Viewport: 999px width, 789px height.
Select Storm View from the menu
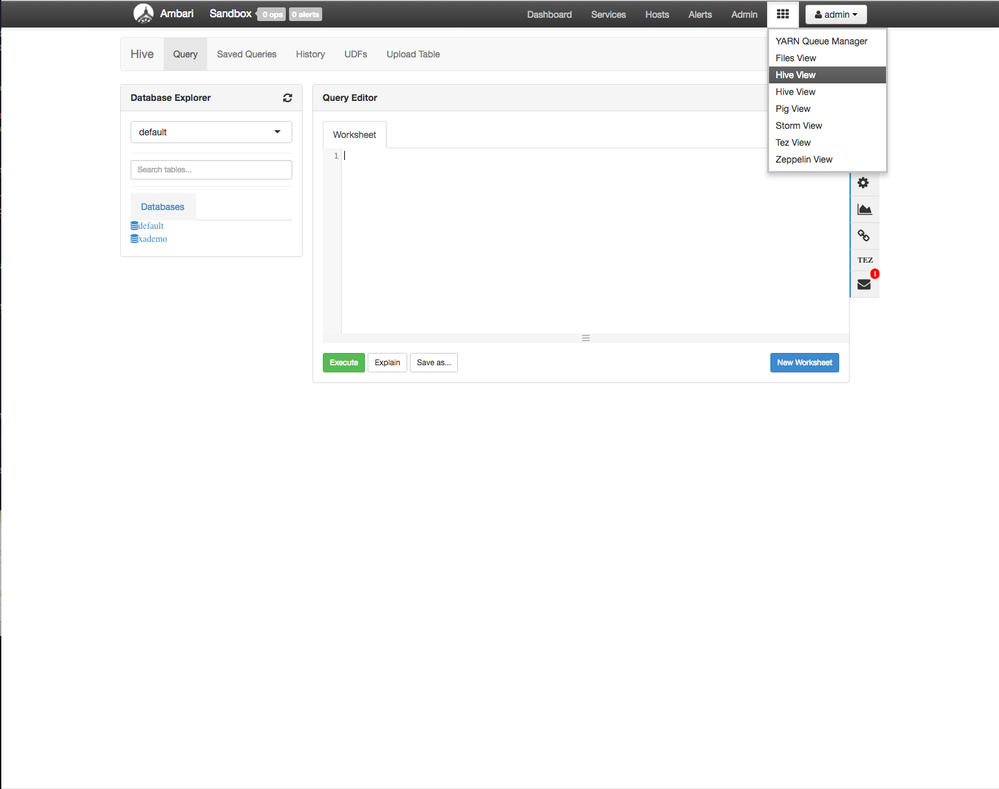click(x=827, y=126)
